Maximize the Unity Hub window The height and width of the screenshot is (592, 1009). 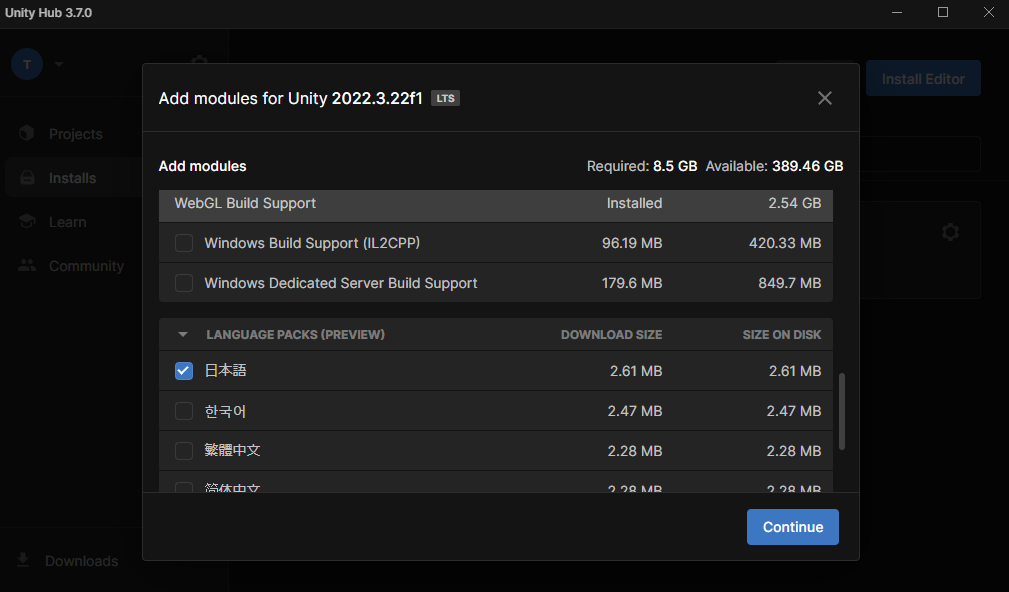[x=943, y=12]
